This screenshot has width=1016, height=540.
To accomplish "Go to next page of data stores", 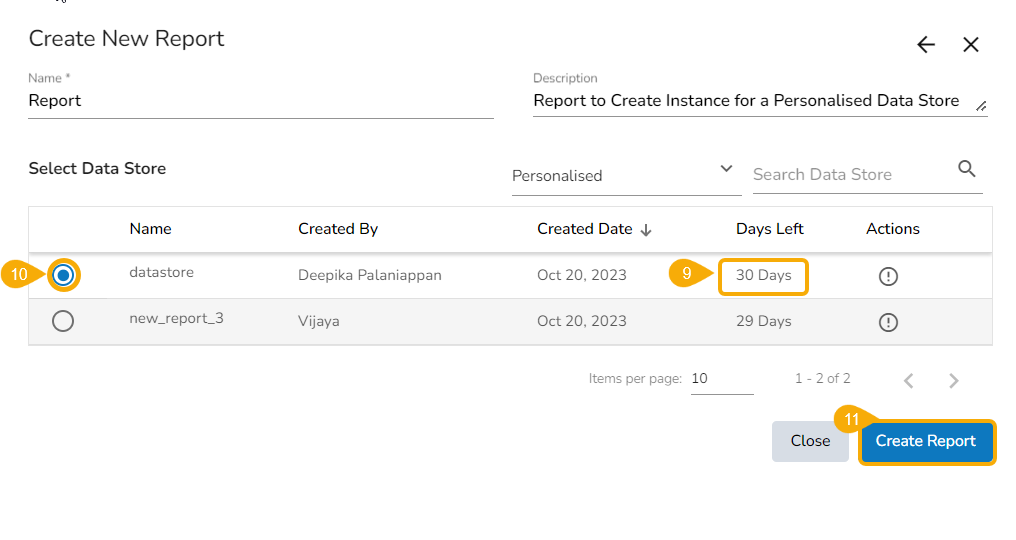I will pyautogui.click(x=954, y=380).
